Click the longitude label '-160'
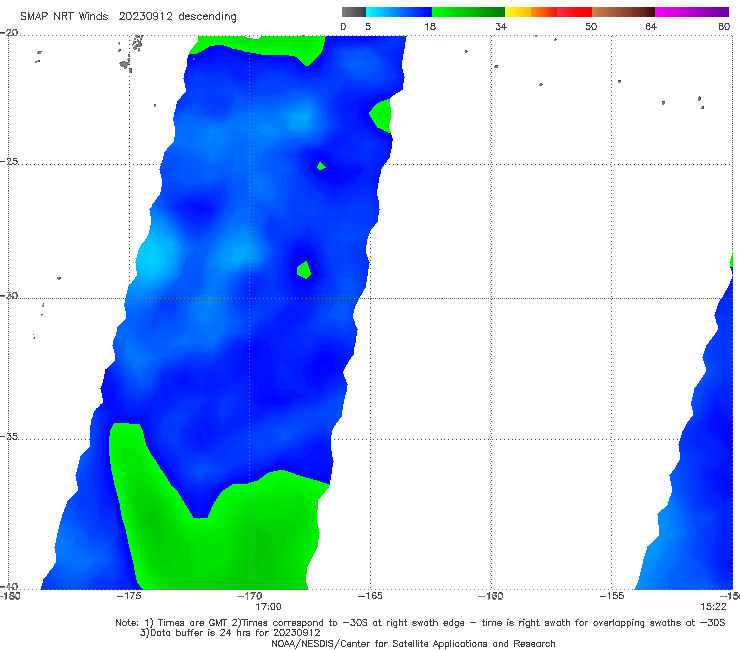This screenshot has height=650, width=740. 490,596
